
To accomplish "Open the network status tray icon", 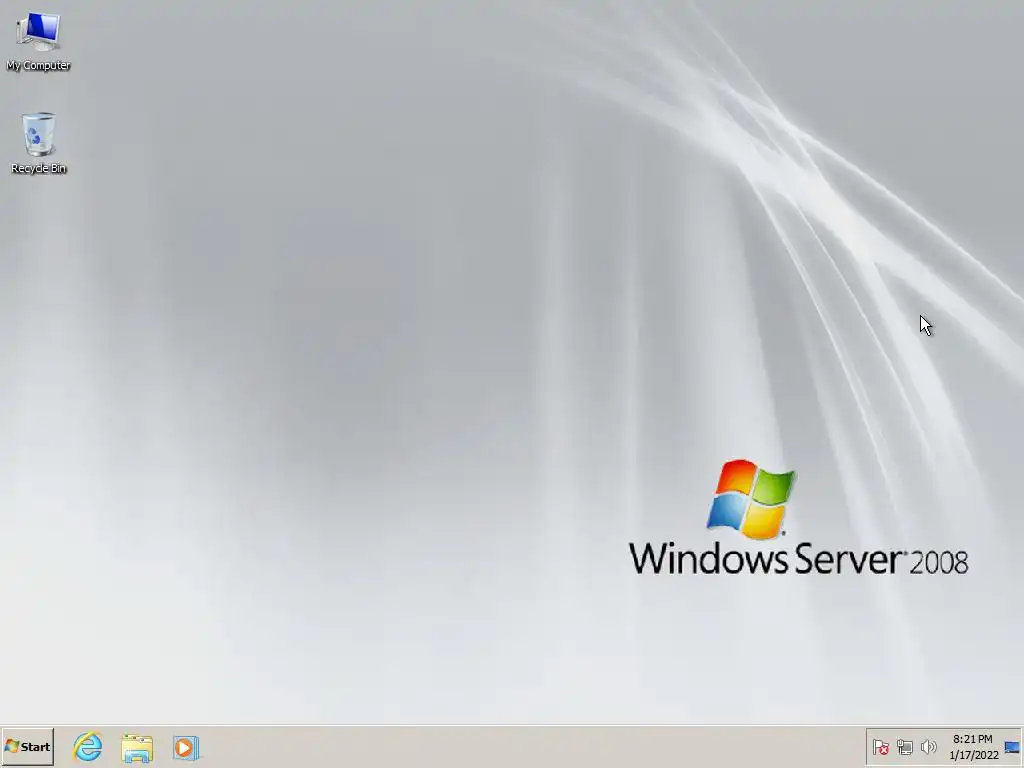I will click(x=904, y=746).
